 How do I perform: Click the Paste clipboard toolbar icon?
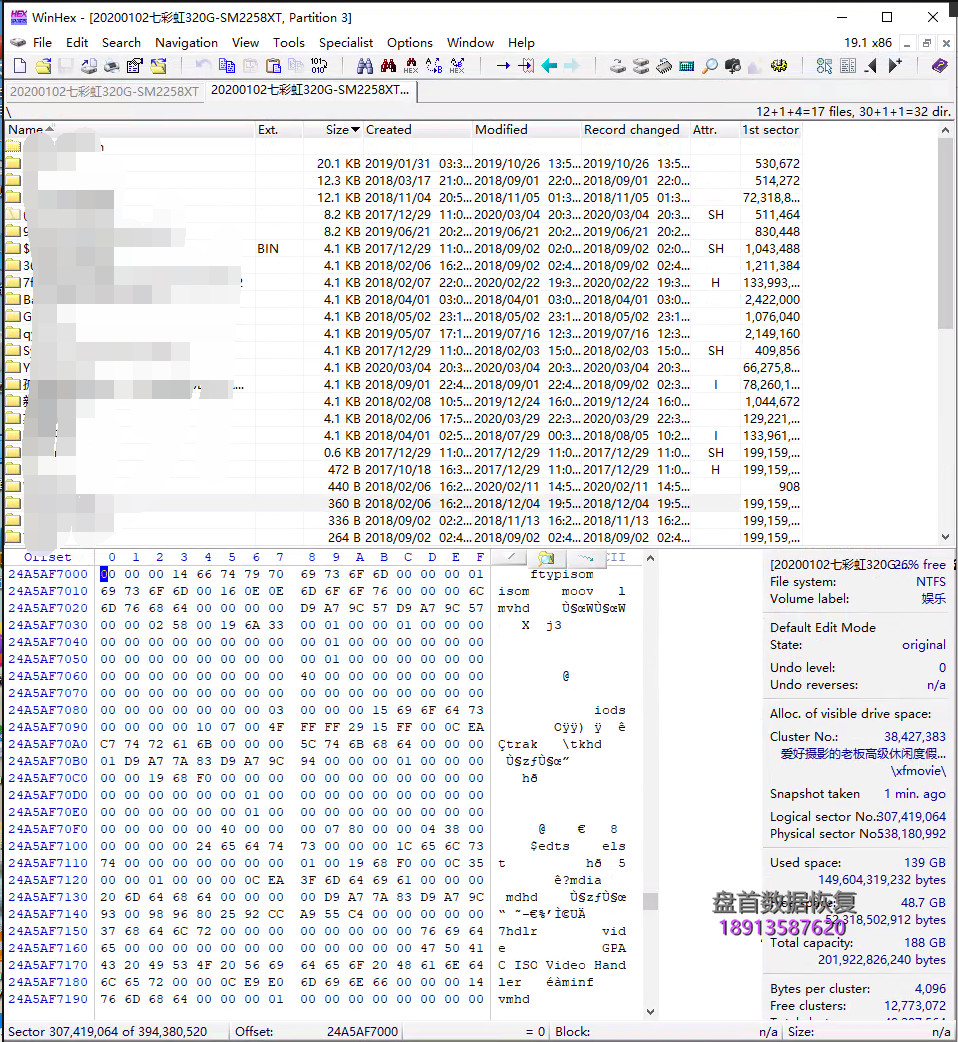coord(273,66)
